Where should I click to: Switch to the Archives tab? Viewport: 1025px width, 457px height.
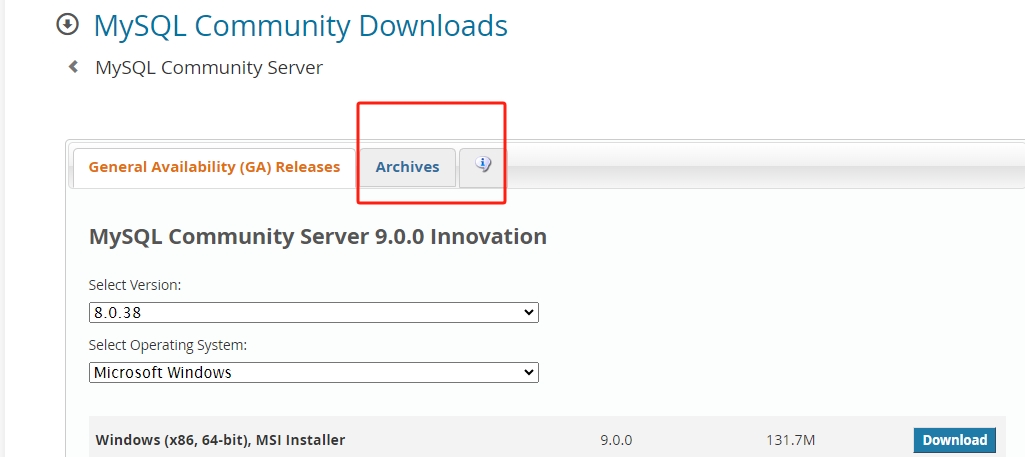(407, 167)
